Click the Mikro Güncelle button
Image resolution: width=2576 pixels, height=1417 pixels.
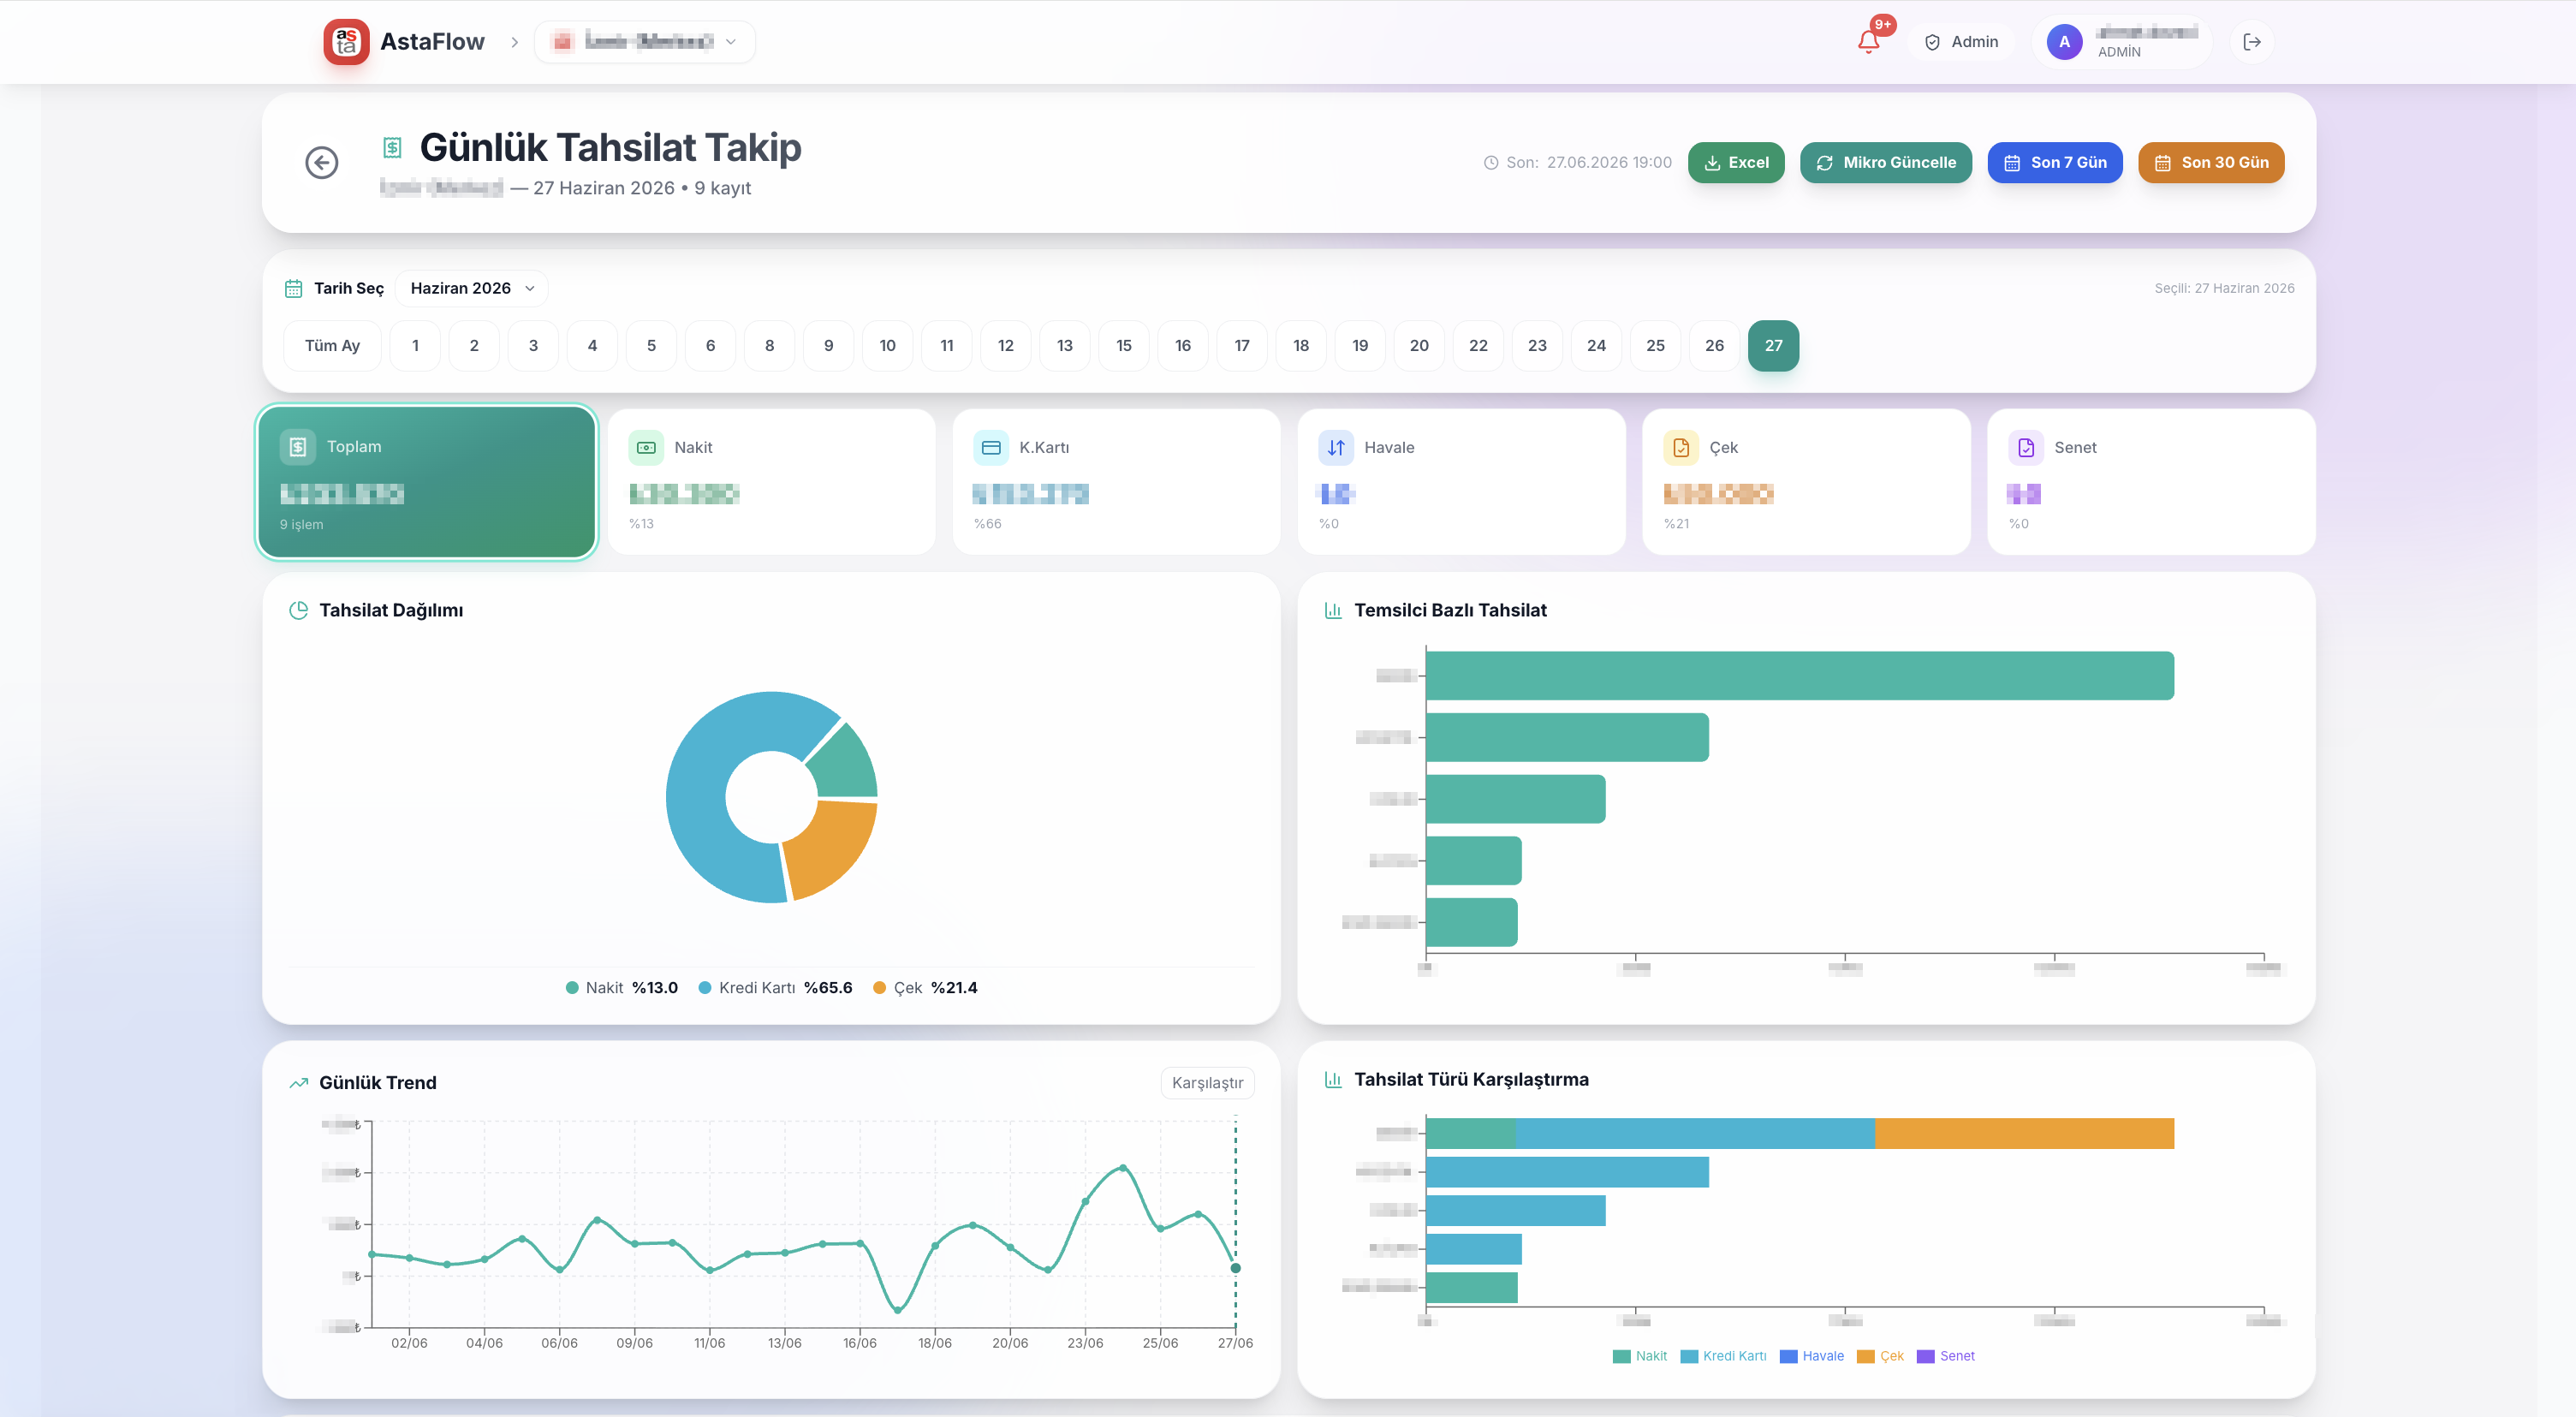[1886, 162]
